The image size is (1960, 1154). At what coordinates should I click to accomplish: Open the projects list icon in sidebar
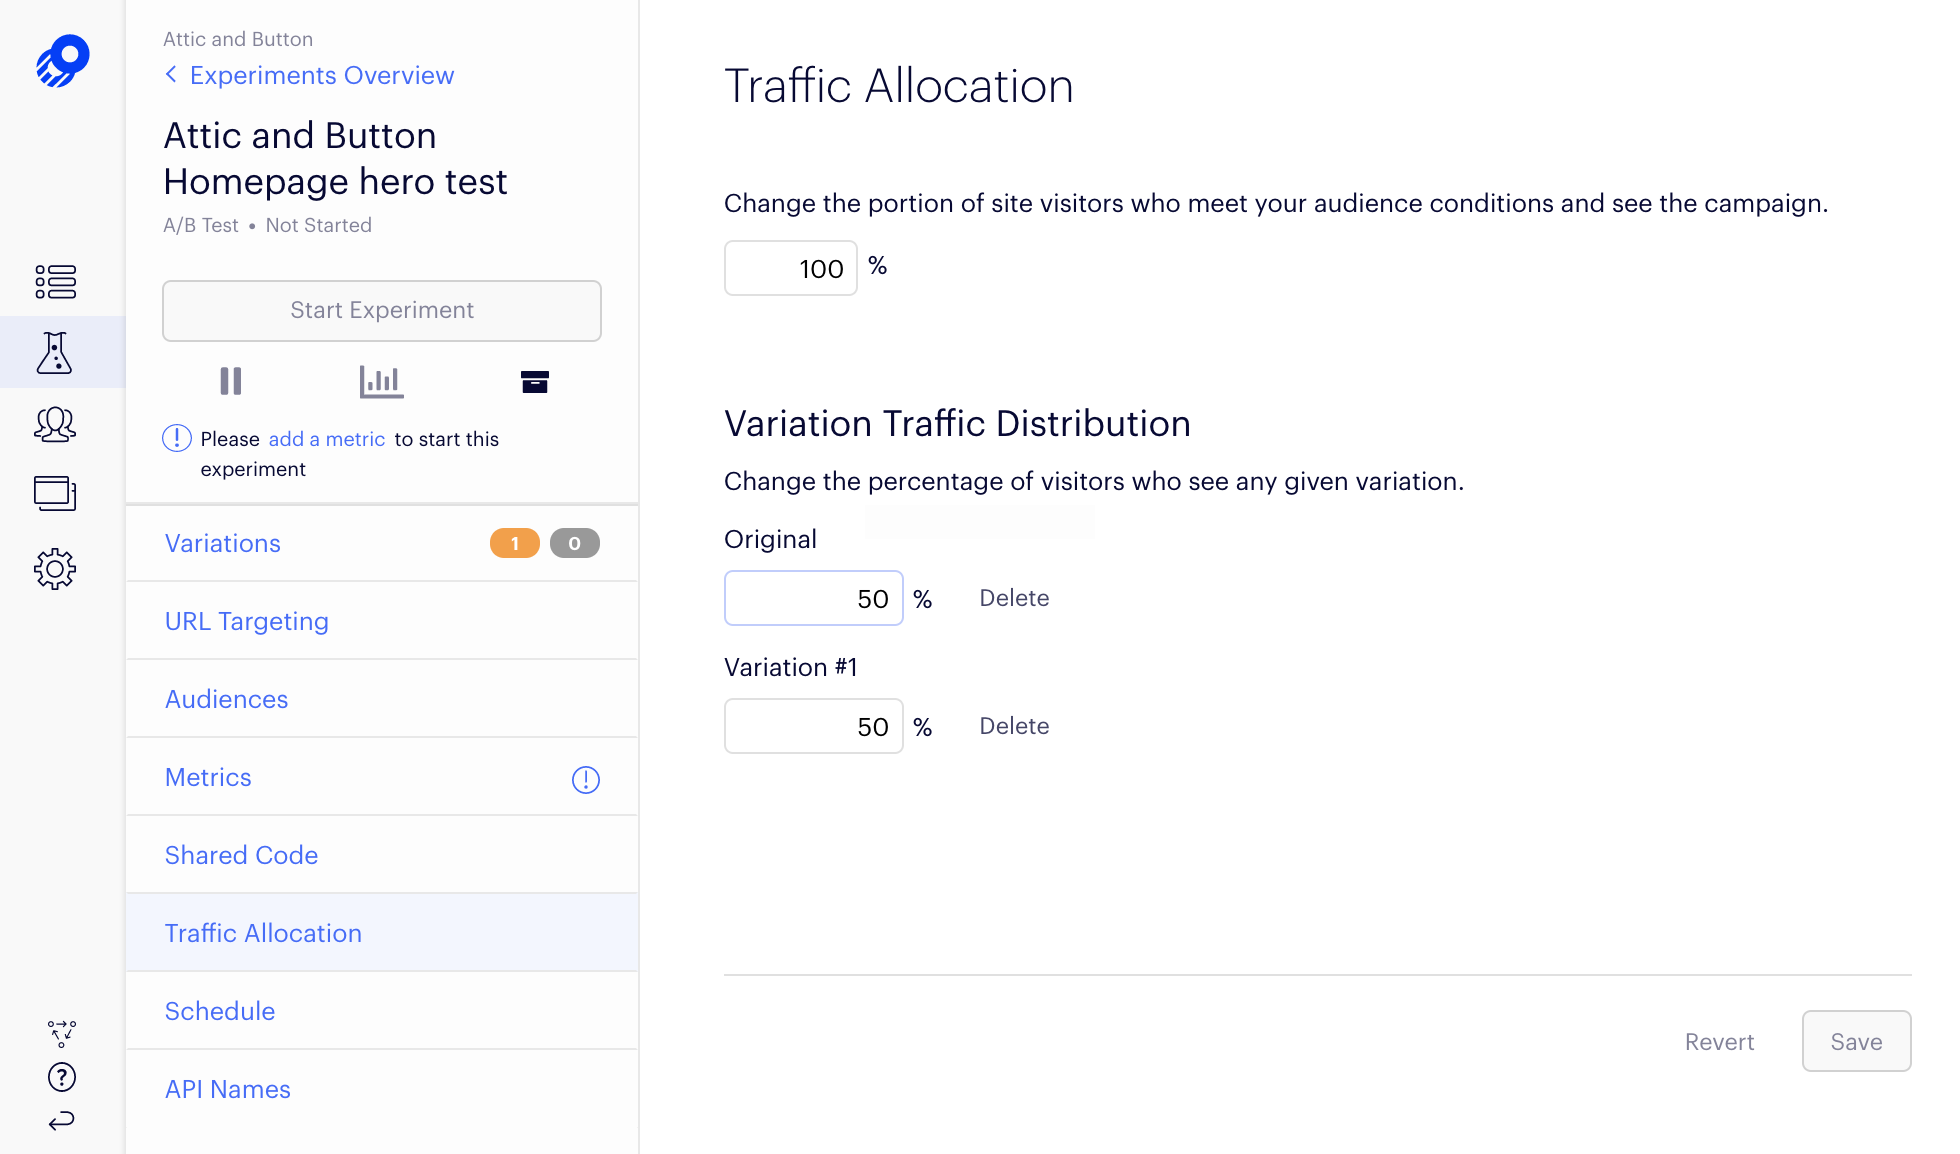(55, 282)
